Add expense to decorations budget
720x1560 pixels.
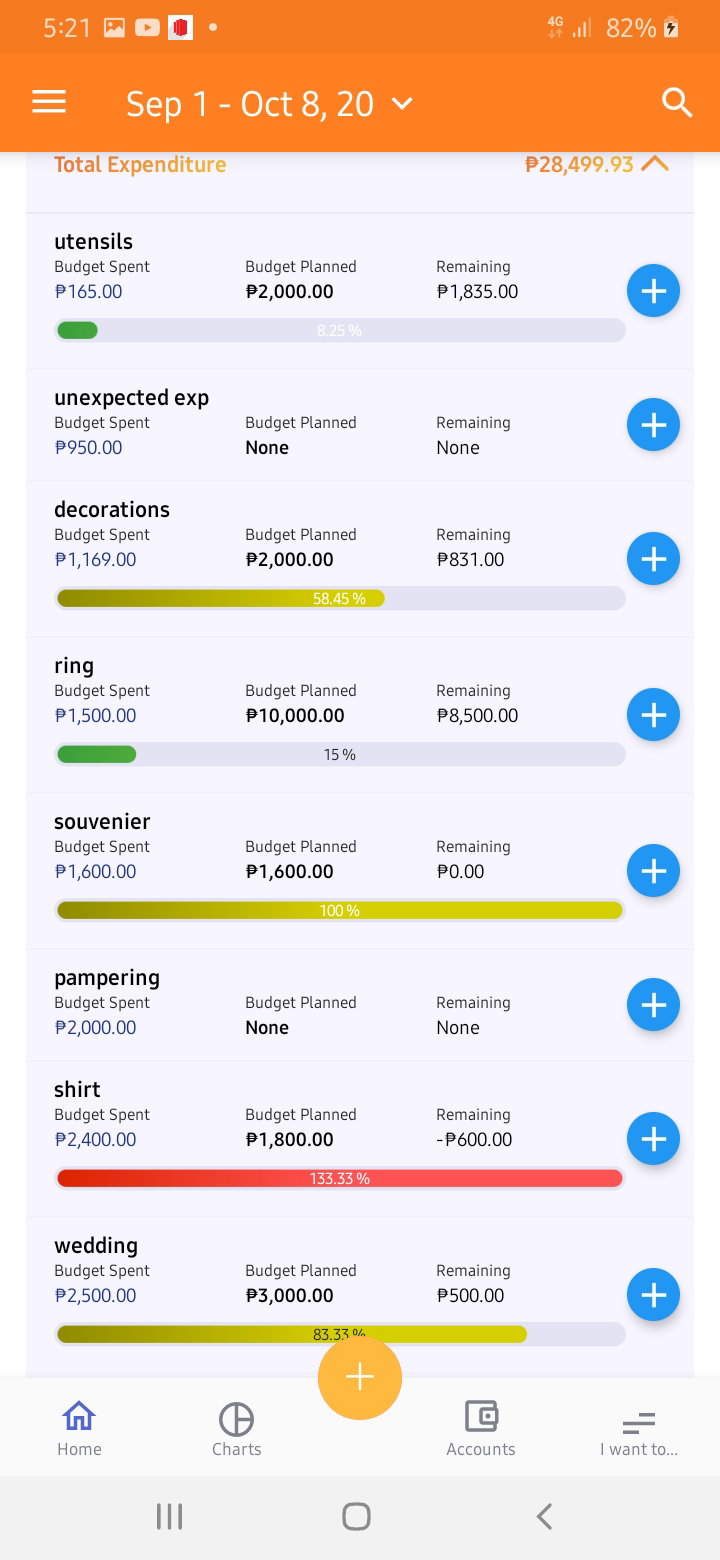click(x=653, y=559)
